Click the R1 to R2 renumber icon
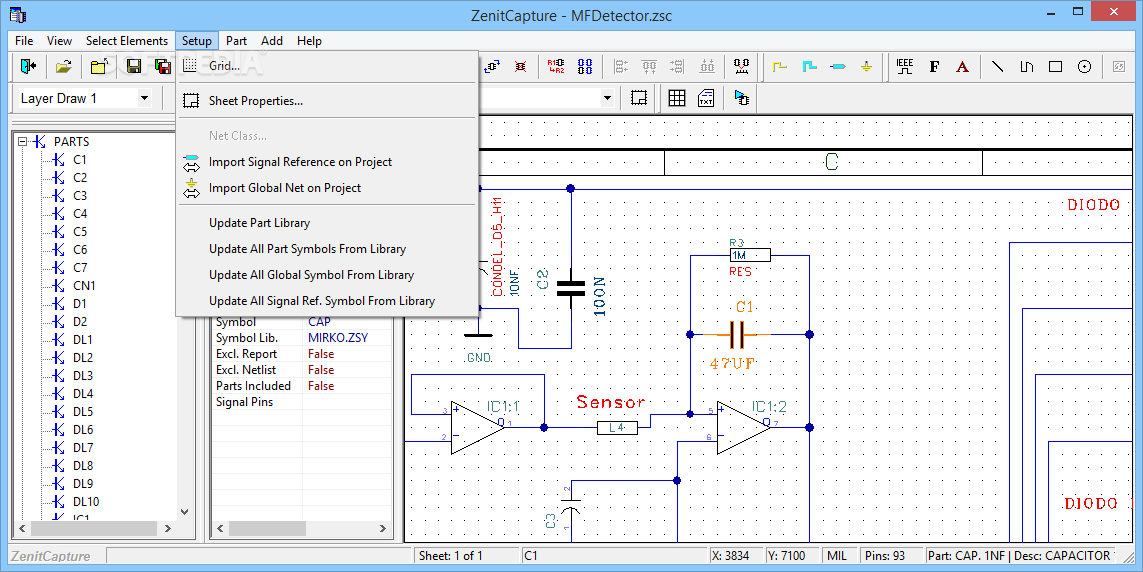This screenshot has height=572, width=1143. click(x=556, y=66)
